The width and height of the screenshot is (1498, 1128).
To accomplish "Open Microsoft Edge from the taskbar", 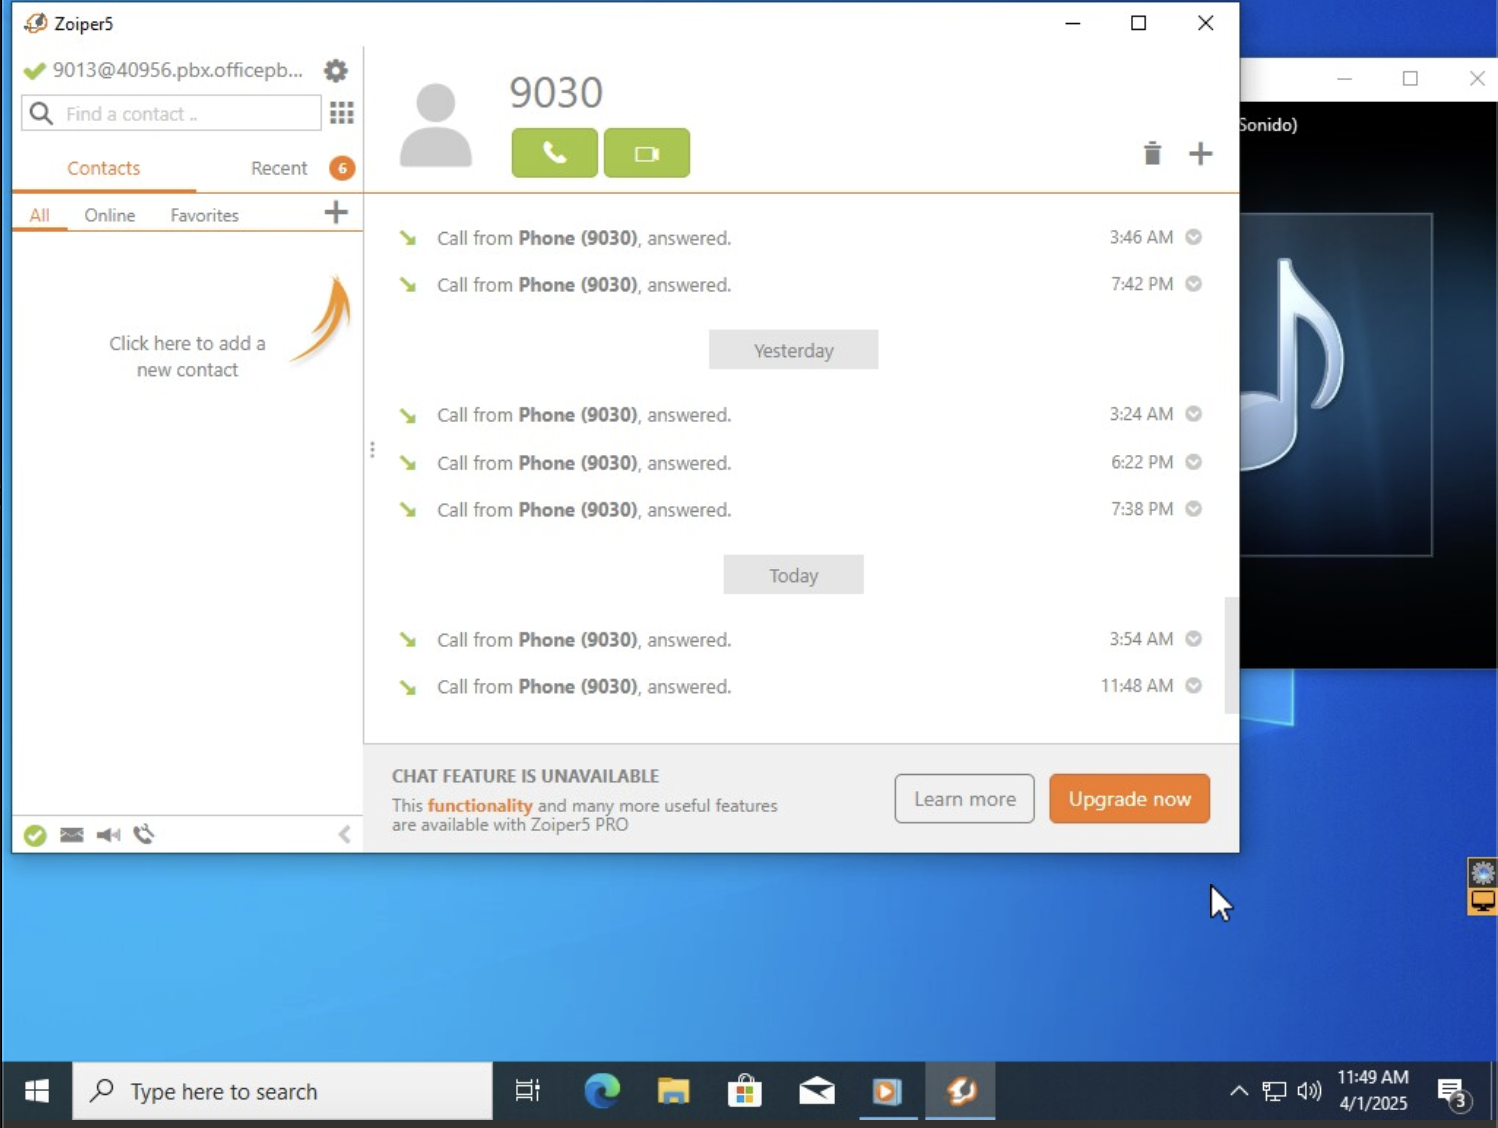I will (x=602, y=1091).
